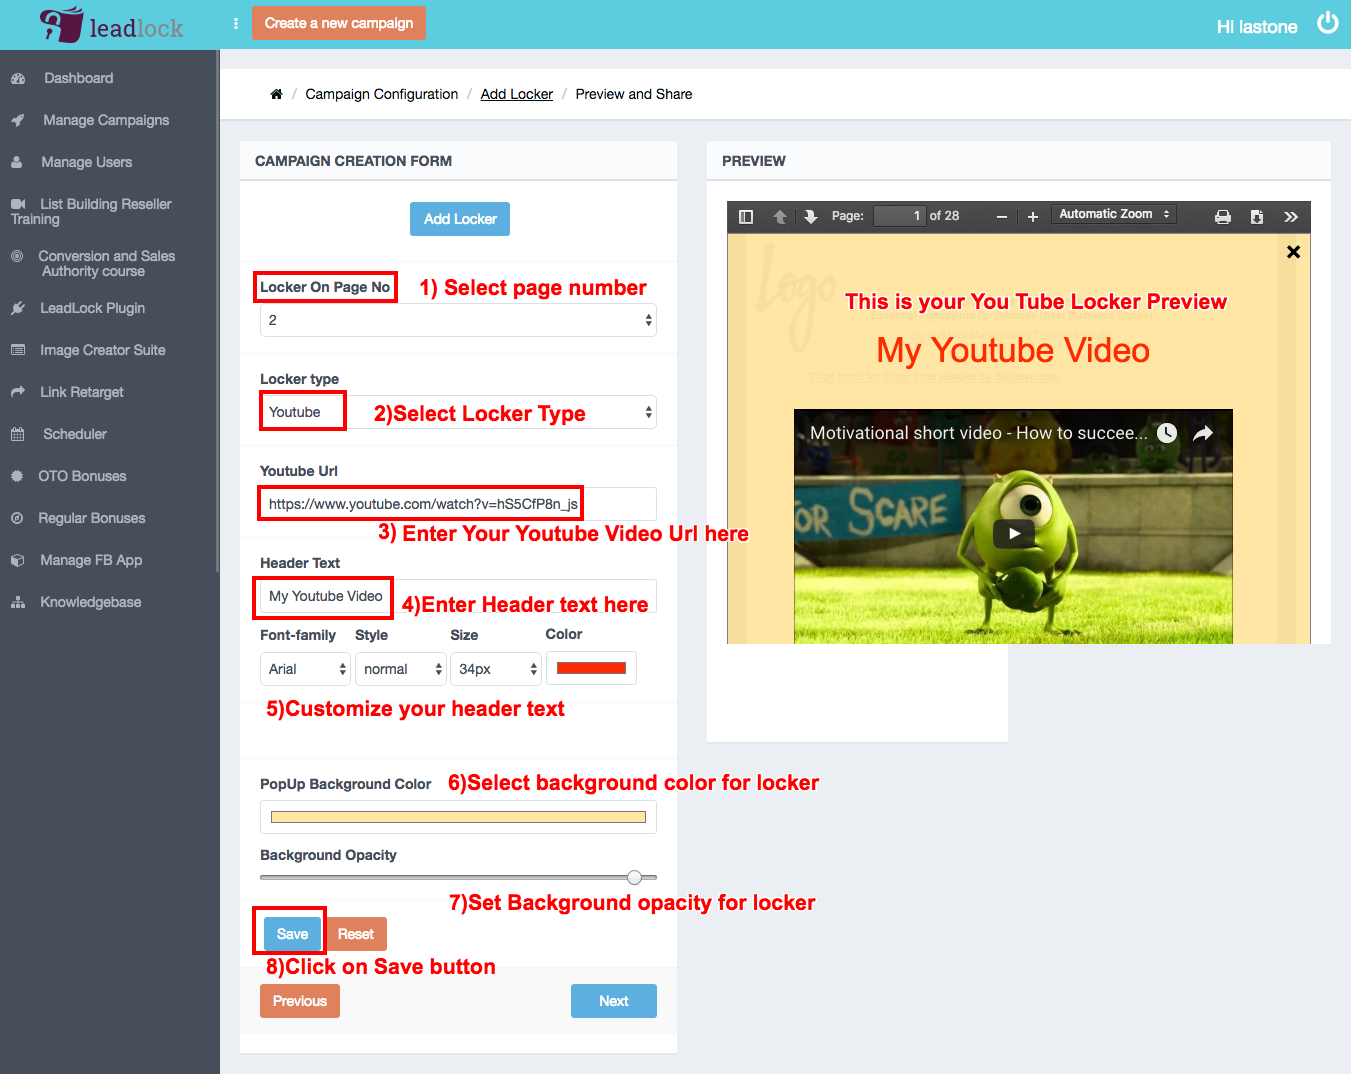The width and height of the screenshot is (1351, 1074).
Task: Click the video Share arrow icon
Action: tap(1203, 433)
